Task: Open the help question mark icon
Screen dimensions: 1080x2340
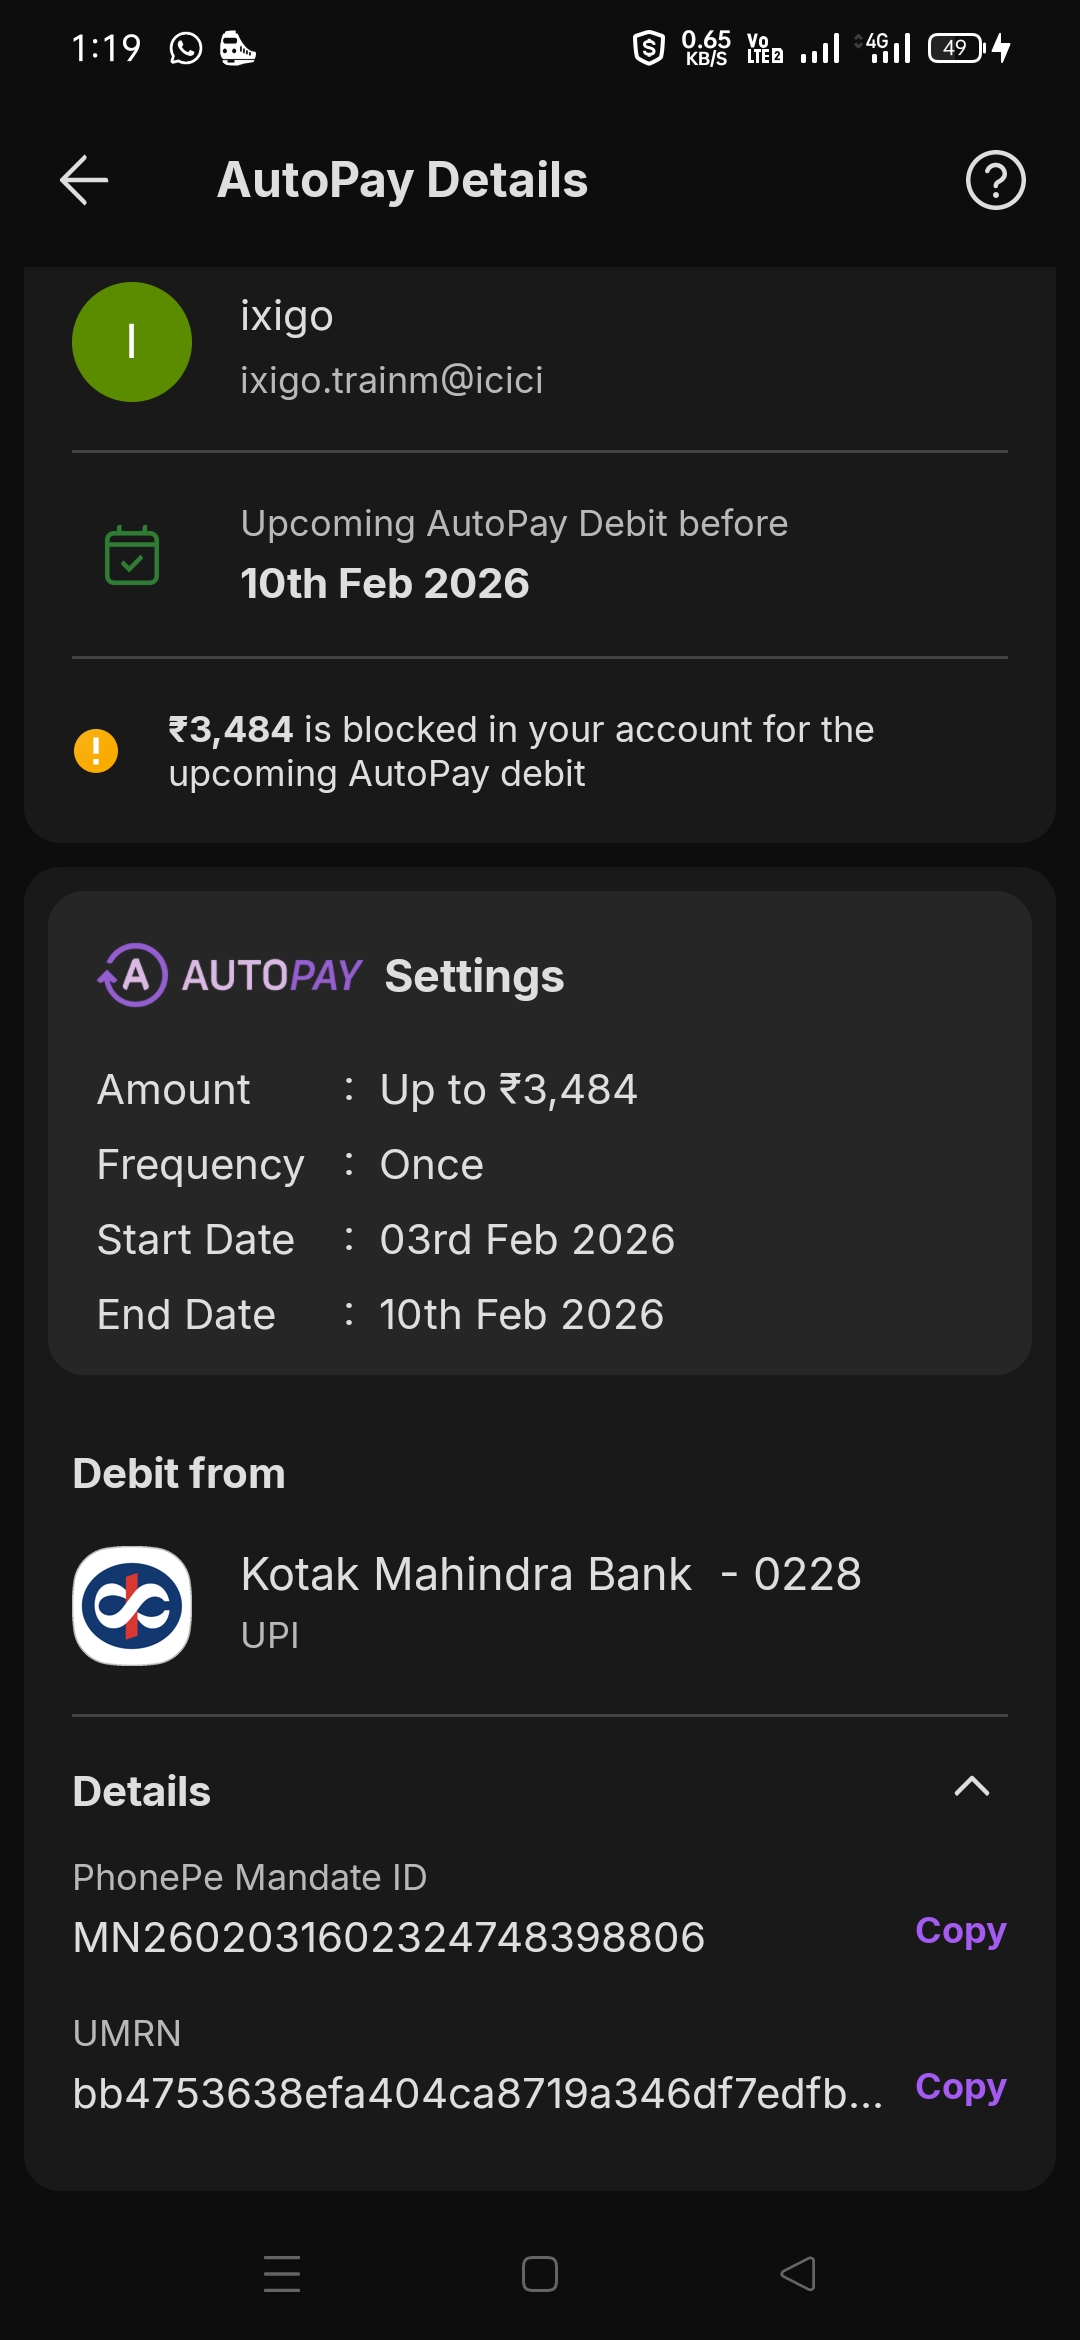Action: pos(995,181)
